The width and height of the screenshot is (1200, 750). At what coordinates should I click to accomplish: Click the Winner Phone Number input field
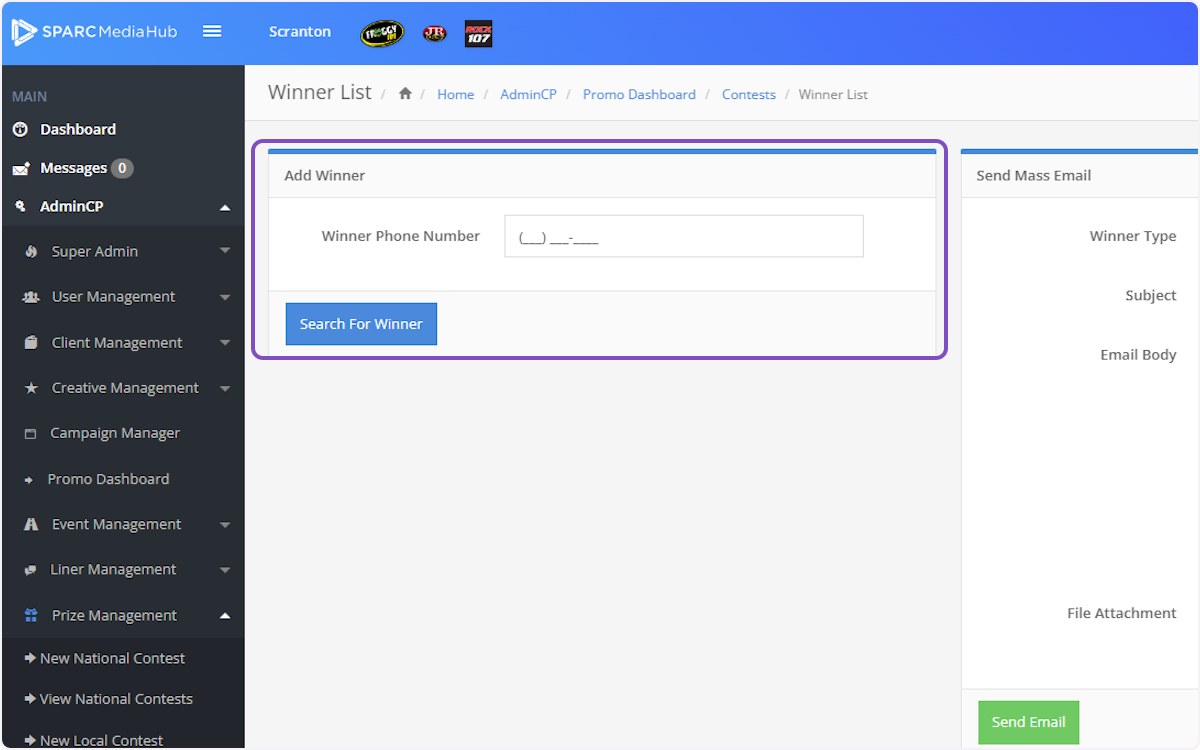tap(683, 235)
